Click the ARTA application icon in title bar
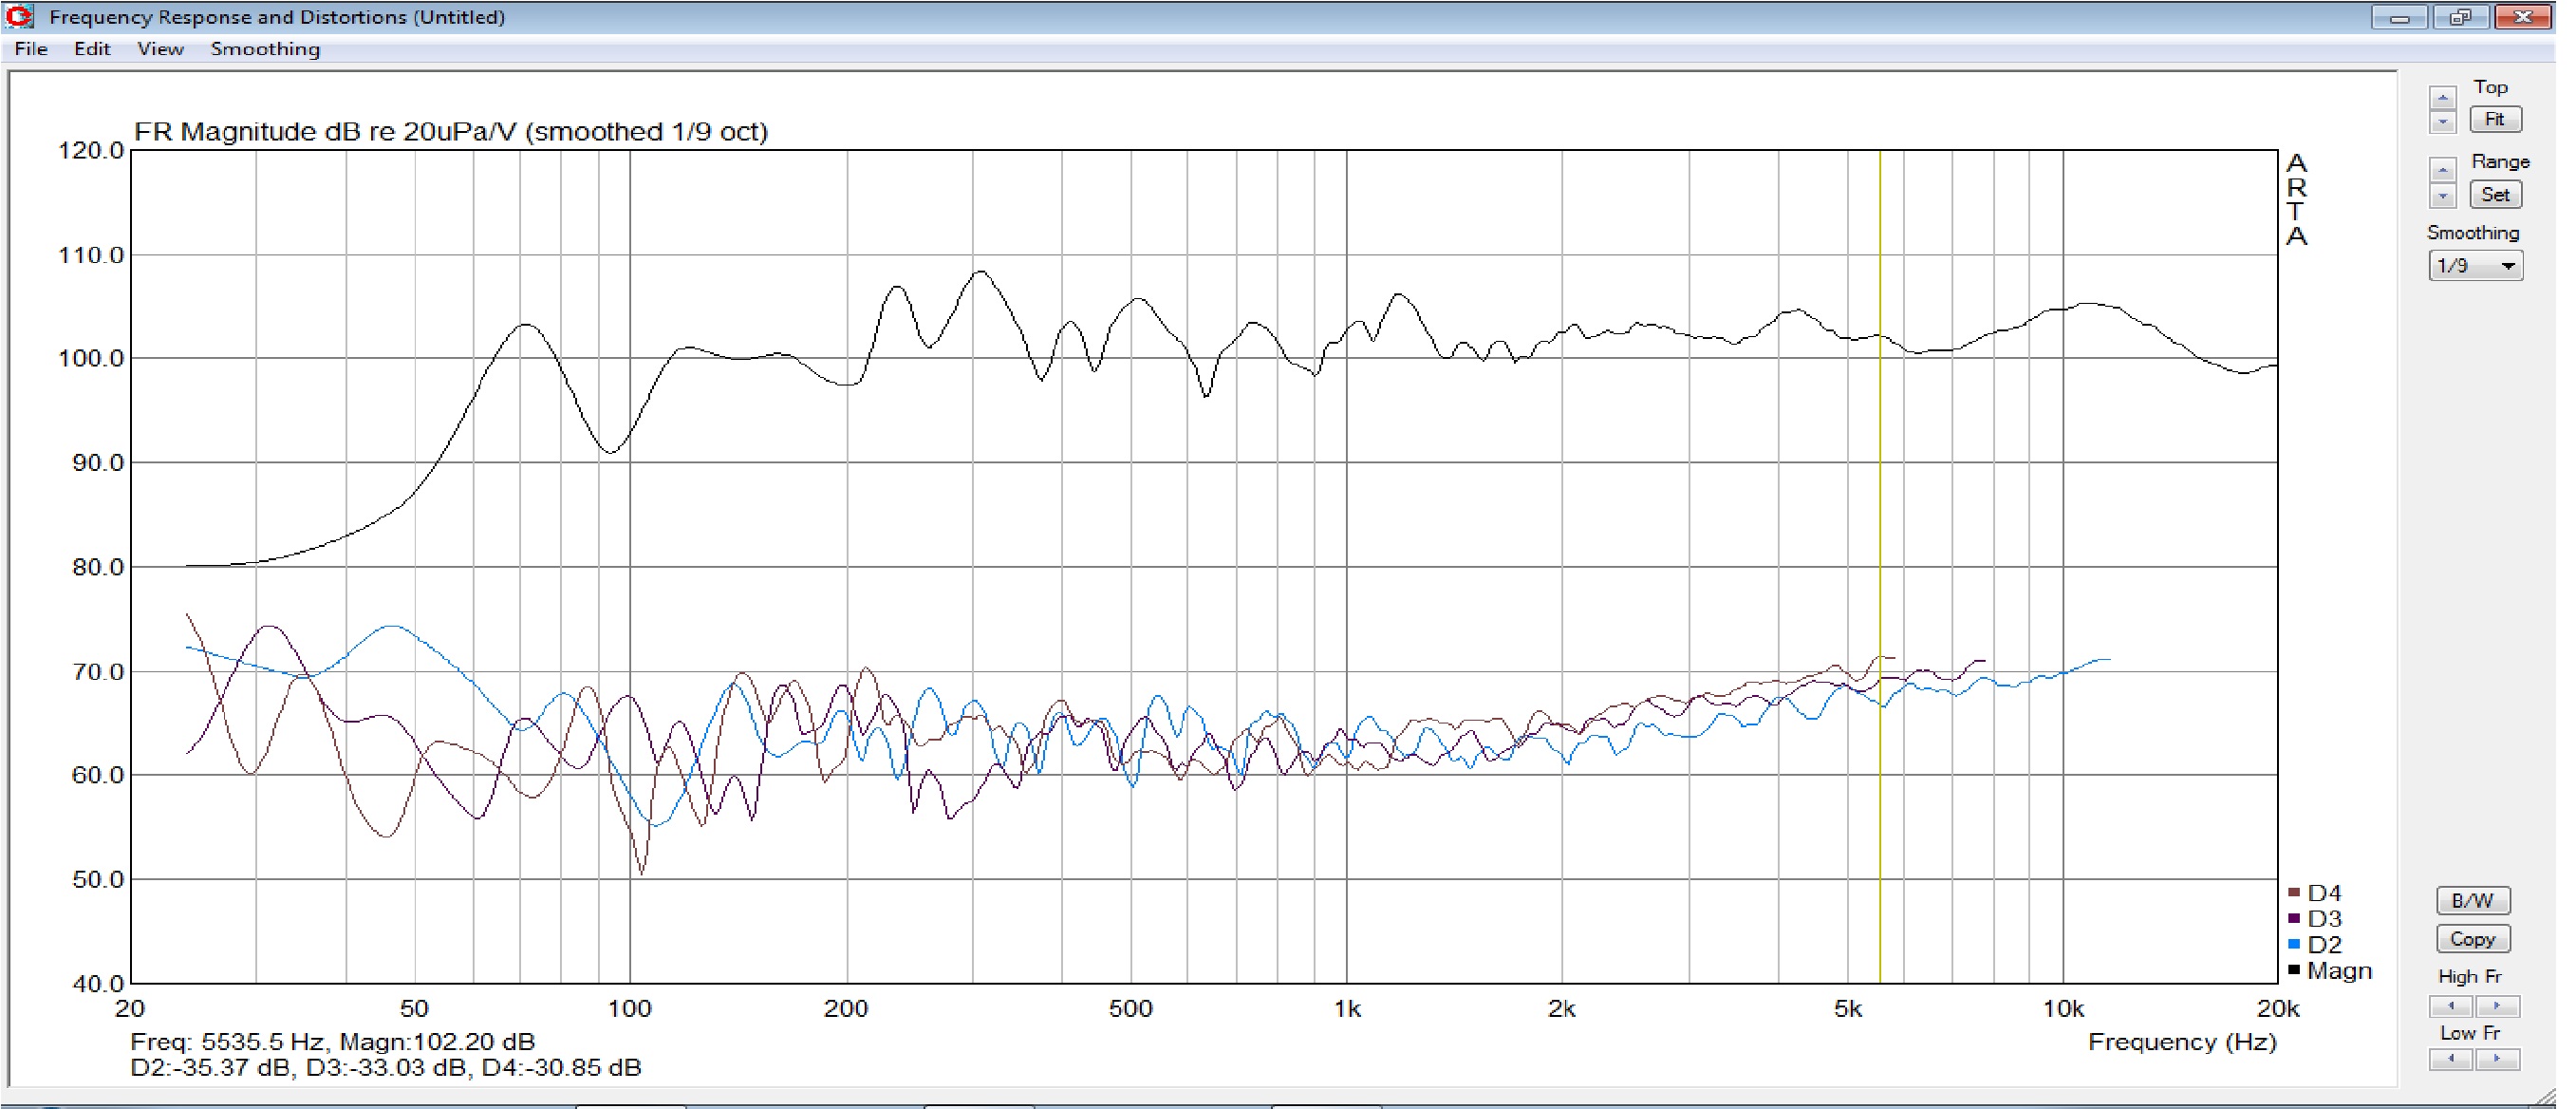This screenshot has height=1109, width=2576. click(19, 16)
